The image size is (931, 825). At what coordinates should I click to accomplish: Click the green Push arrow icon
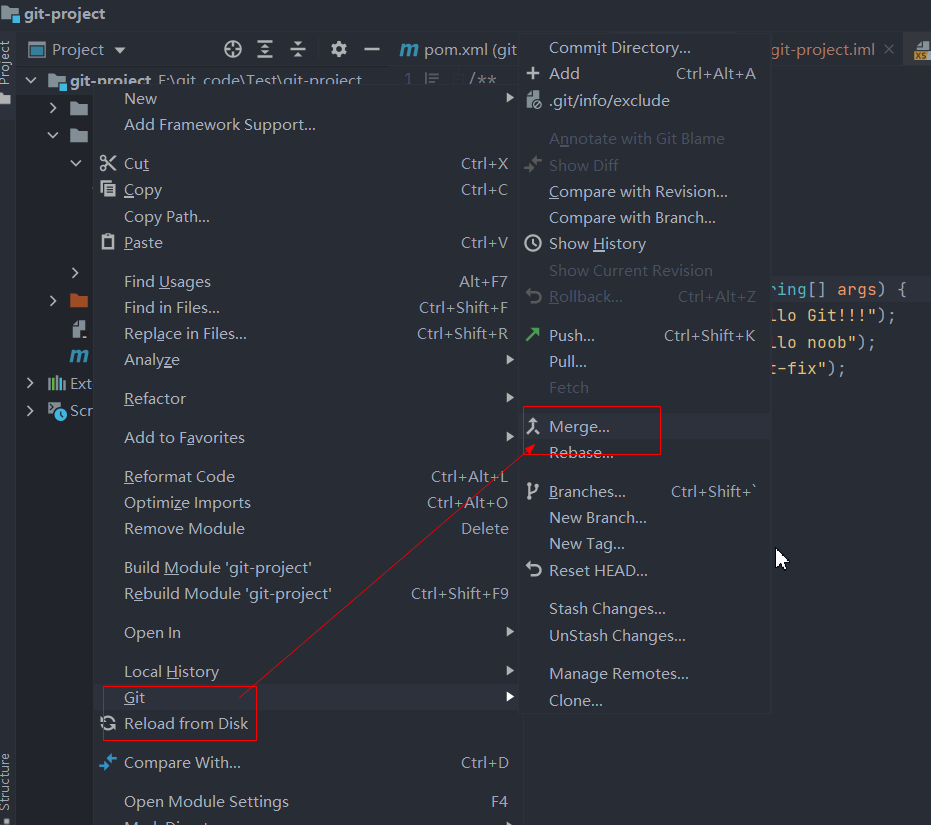click(533, 335)
